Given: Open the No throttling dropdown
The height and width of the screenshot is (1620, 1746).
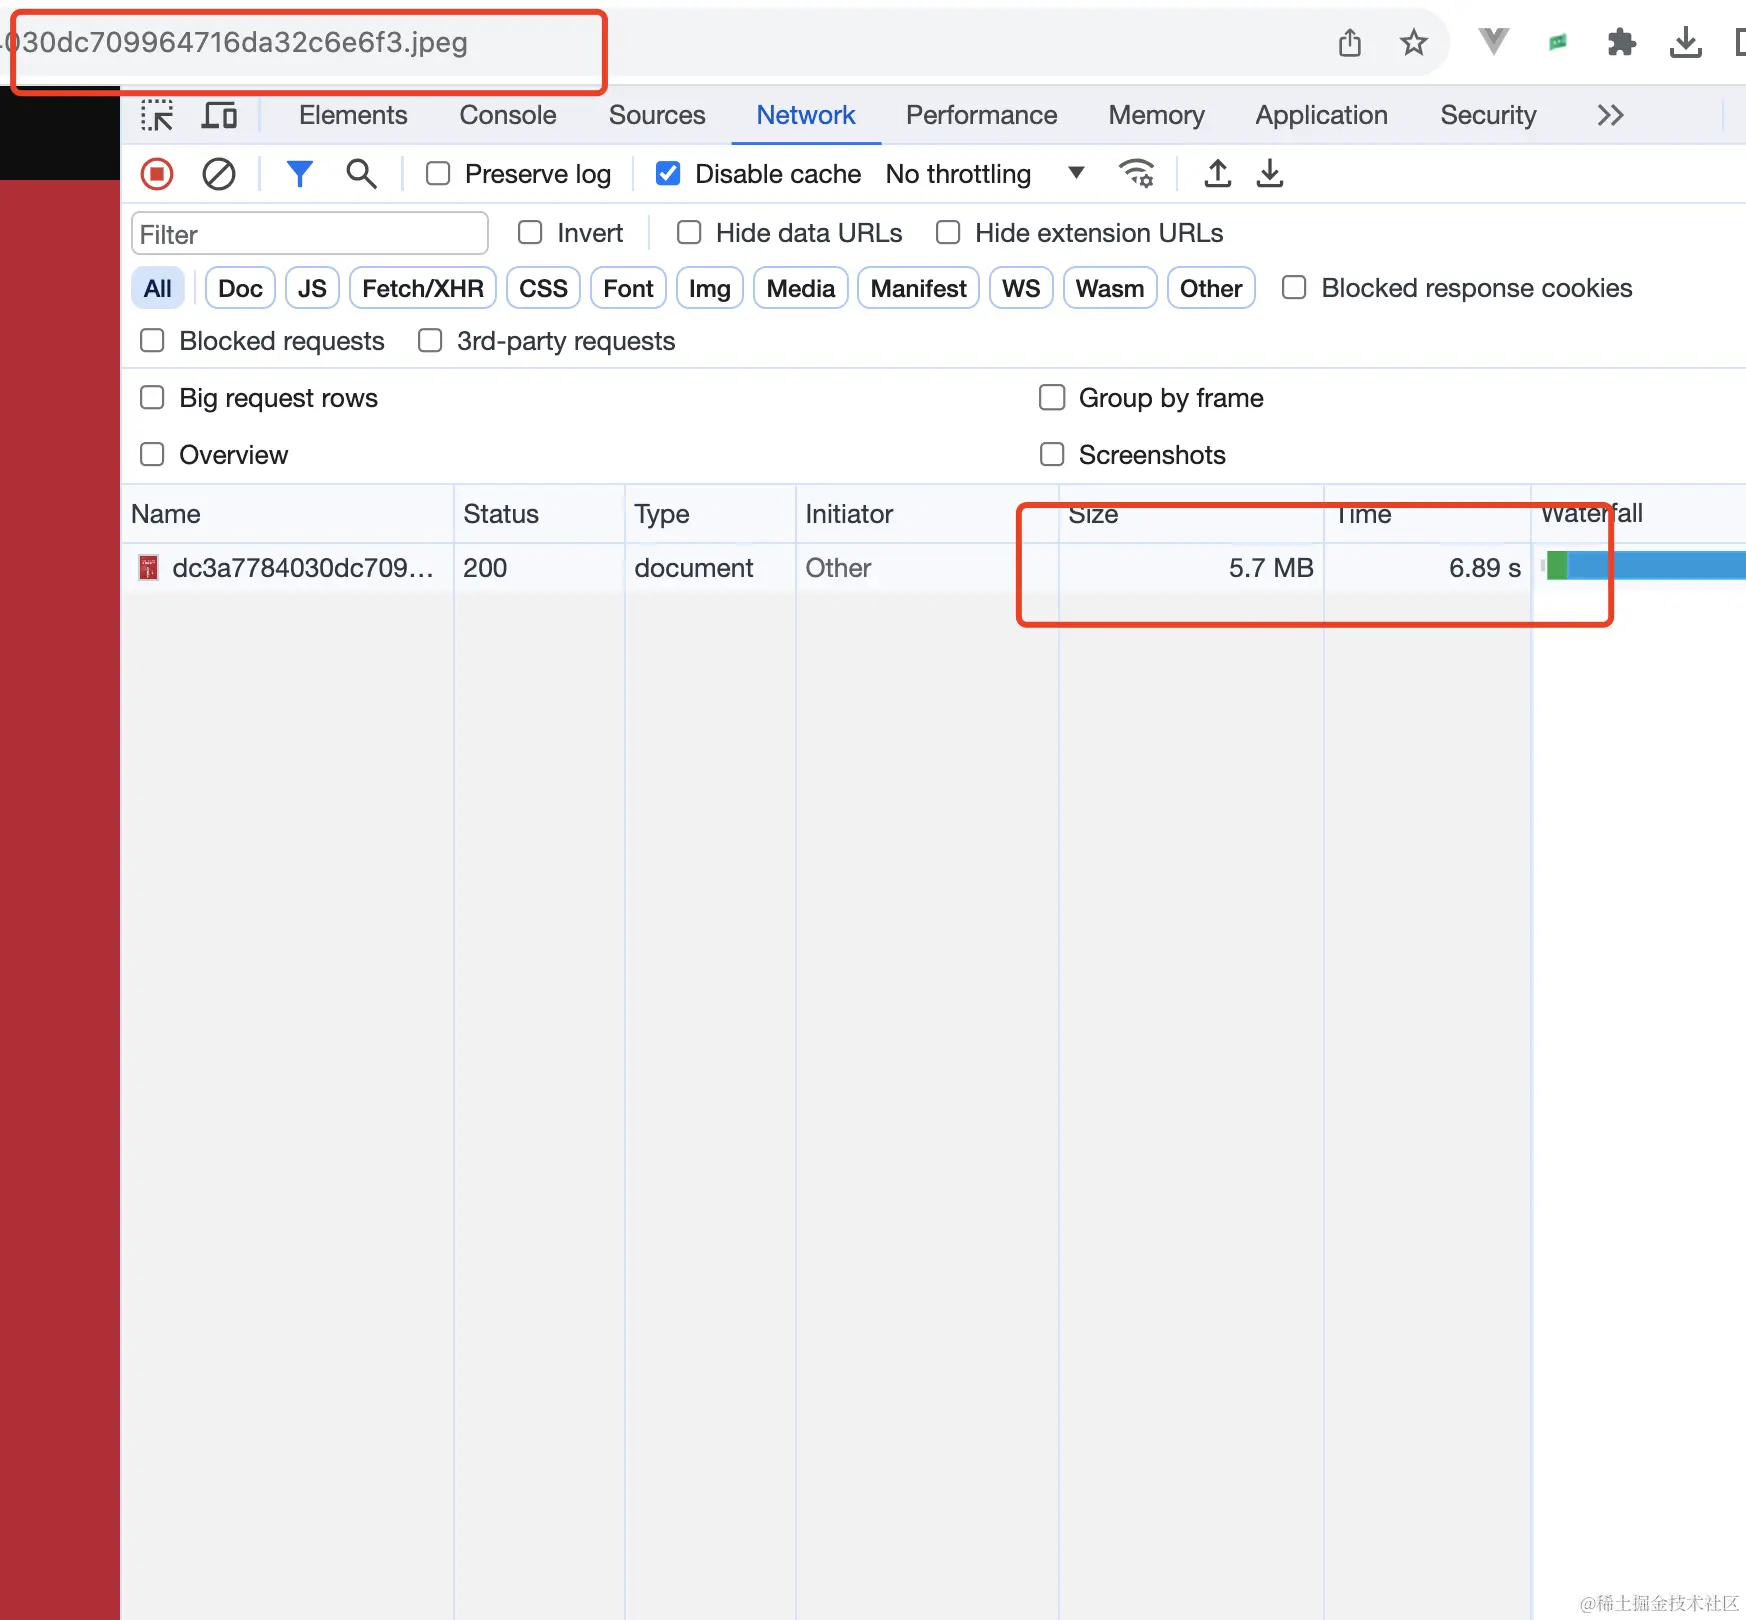Looking at the screenshot, I should click(985, 174).
